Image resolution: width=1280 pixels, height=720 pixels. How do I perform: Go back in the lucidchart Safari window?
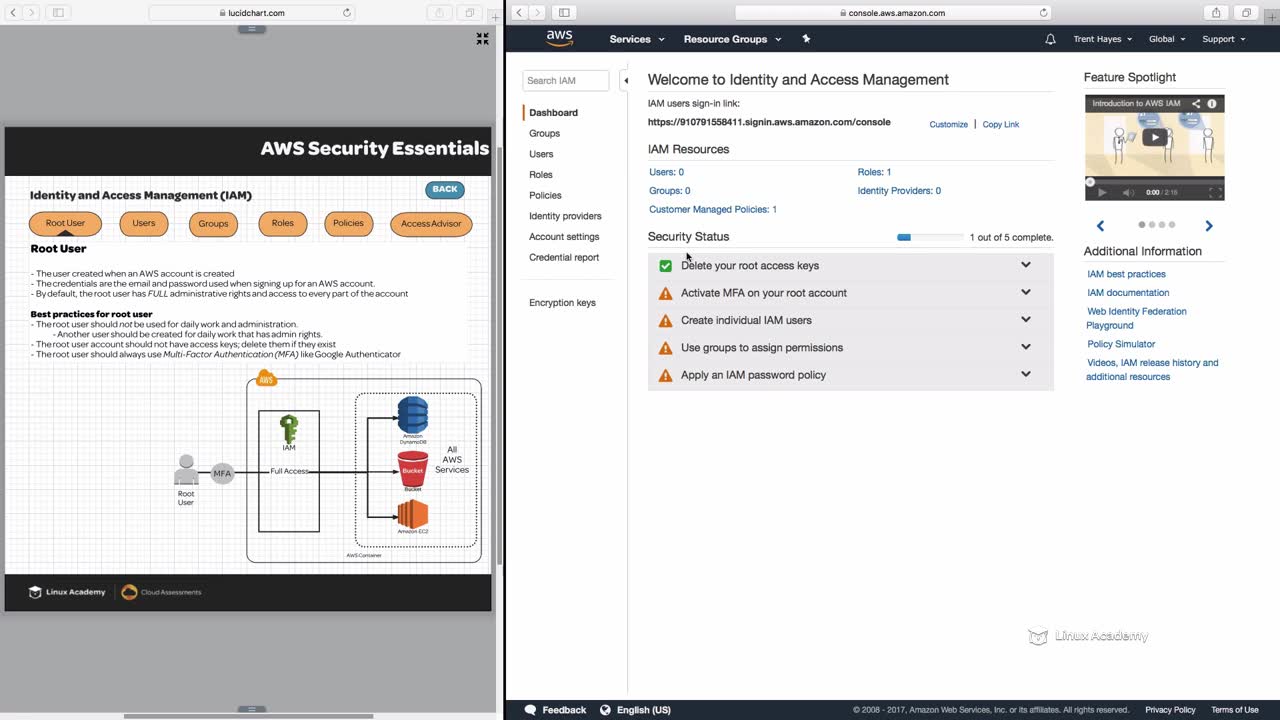(x=12, y=13)
